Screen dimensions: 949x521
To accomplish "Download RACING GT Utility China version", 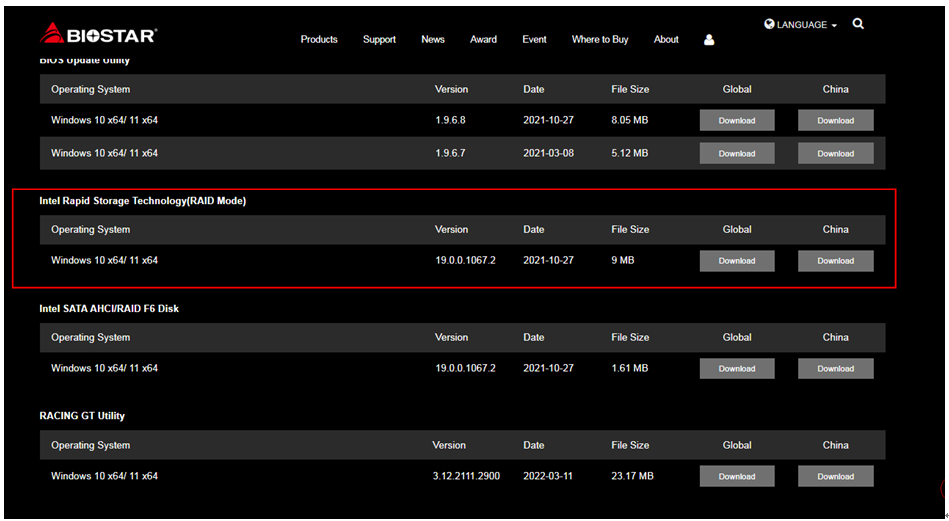I will tap(835, 476).
